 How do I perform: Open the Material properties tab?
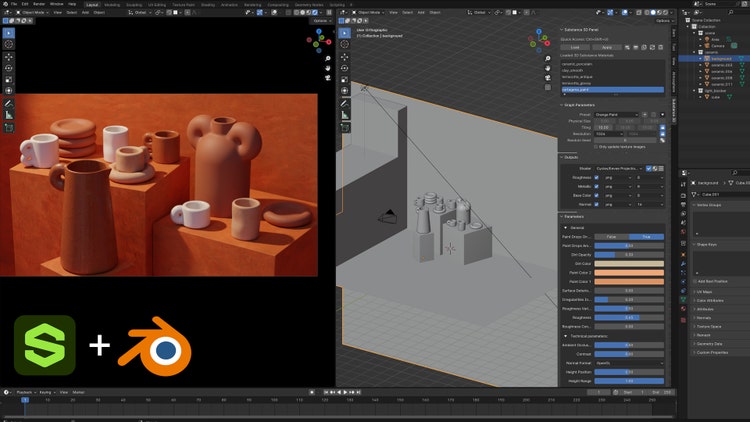pos(683,309)
